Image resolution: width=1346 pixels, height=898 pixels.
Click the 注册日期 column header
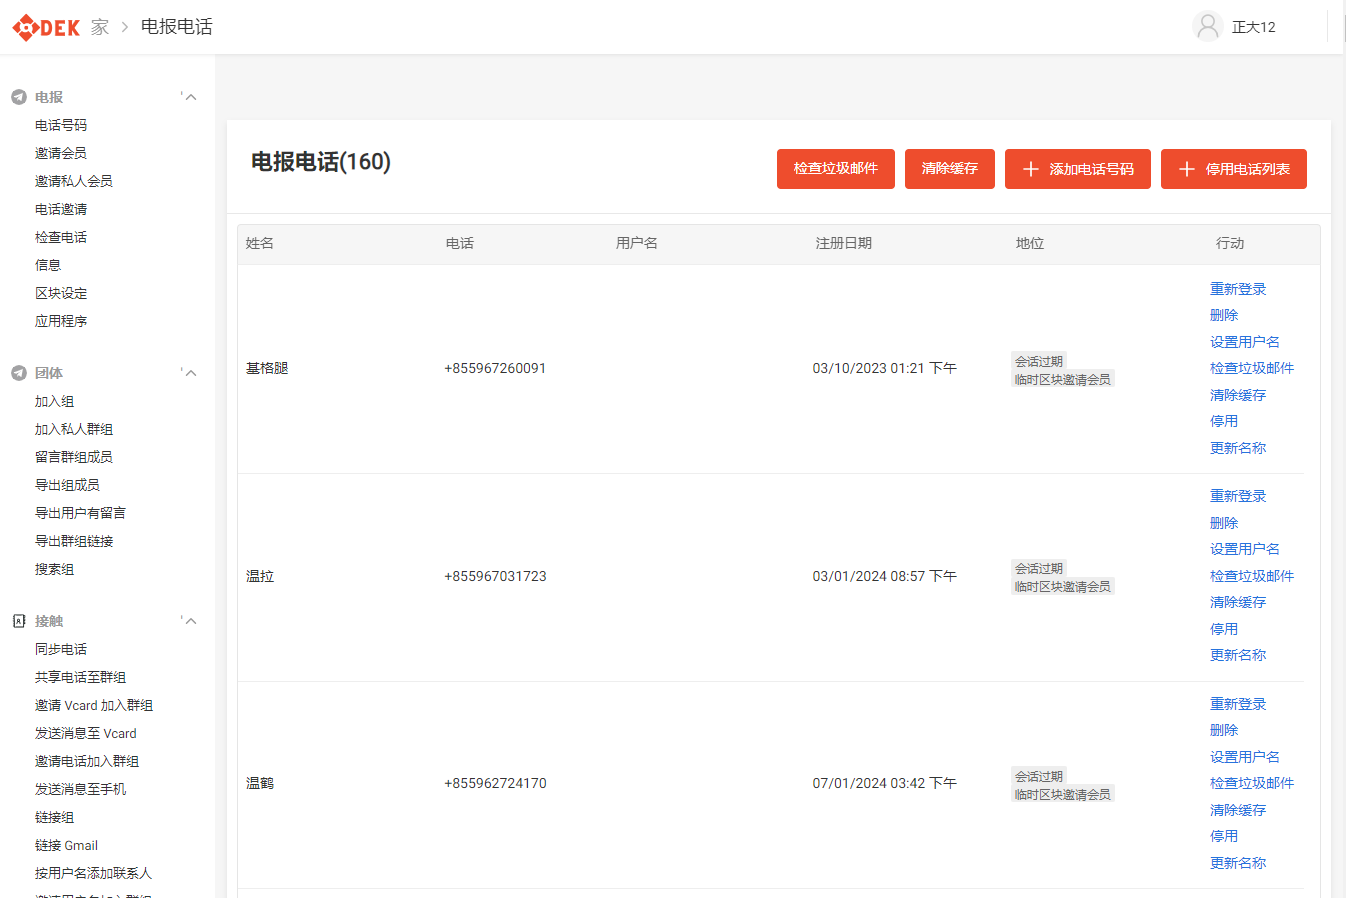[x=844, y=243]
